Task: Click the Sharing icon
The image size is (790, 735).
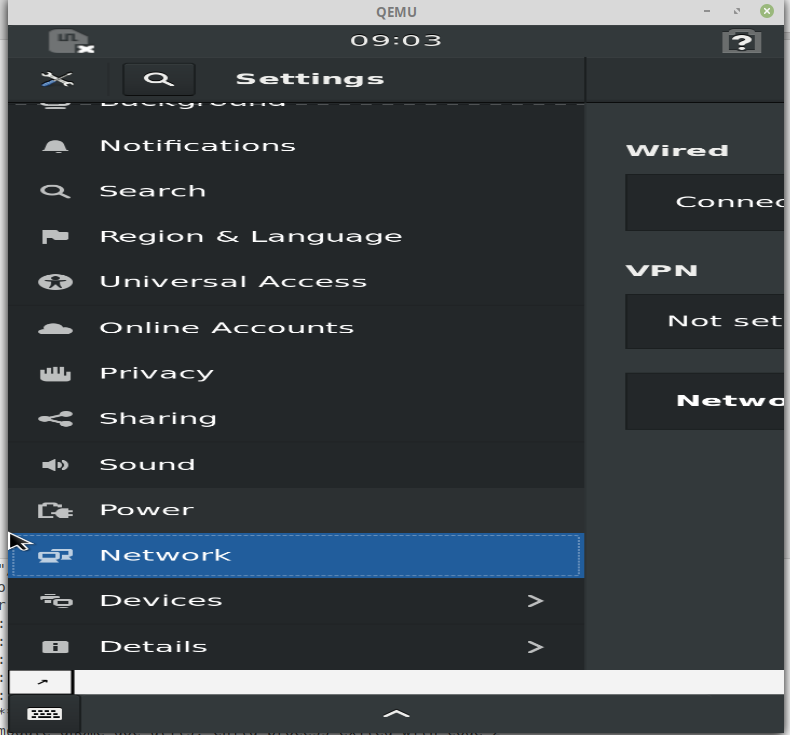Action: 55,419
